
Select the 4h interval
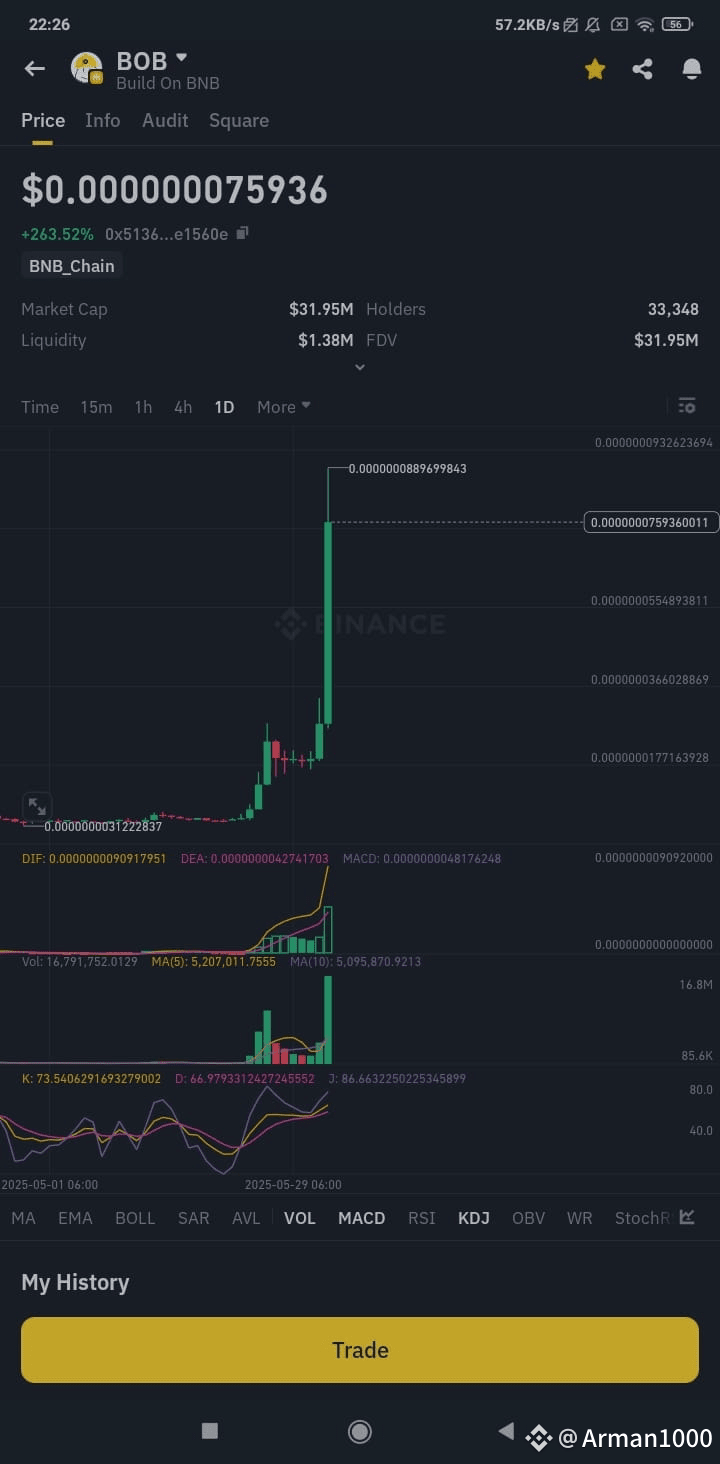(183, 407)
